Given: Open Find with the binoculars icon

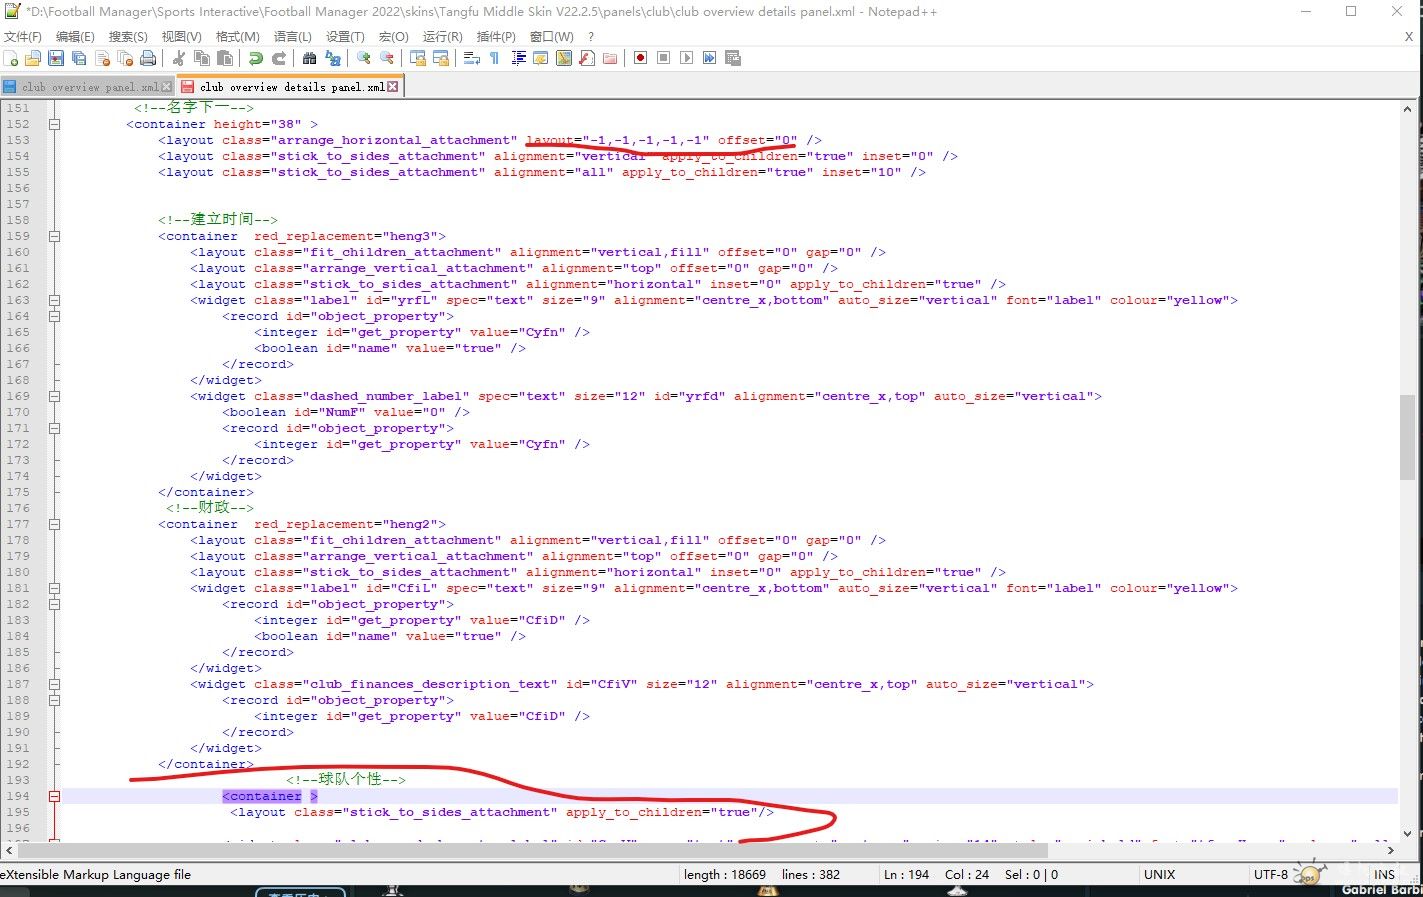Looking at the screenshot, I should tap(309, 58).
